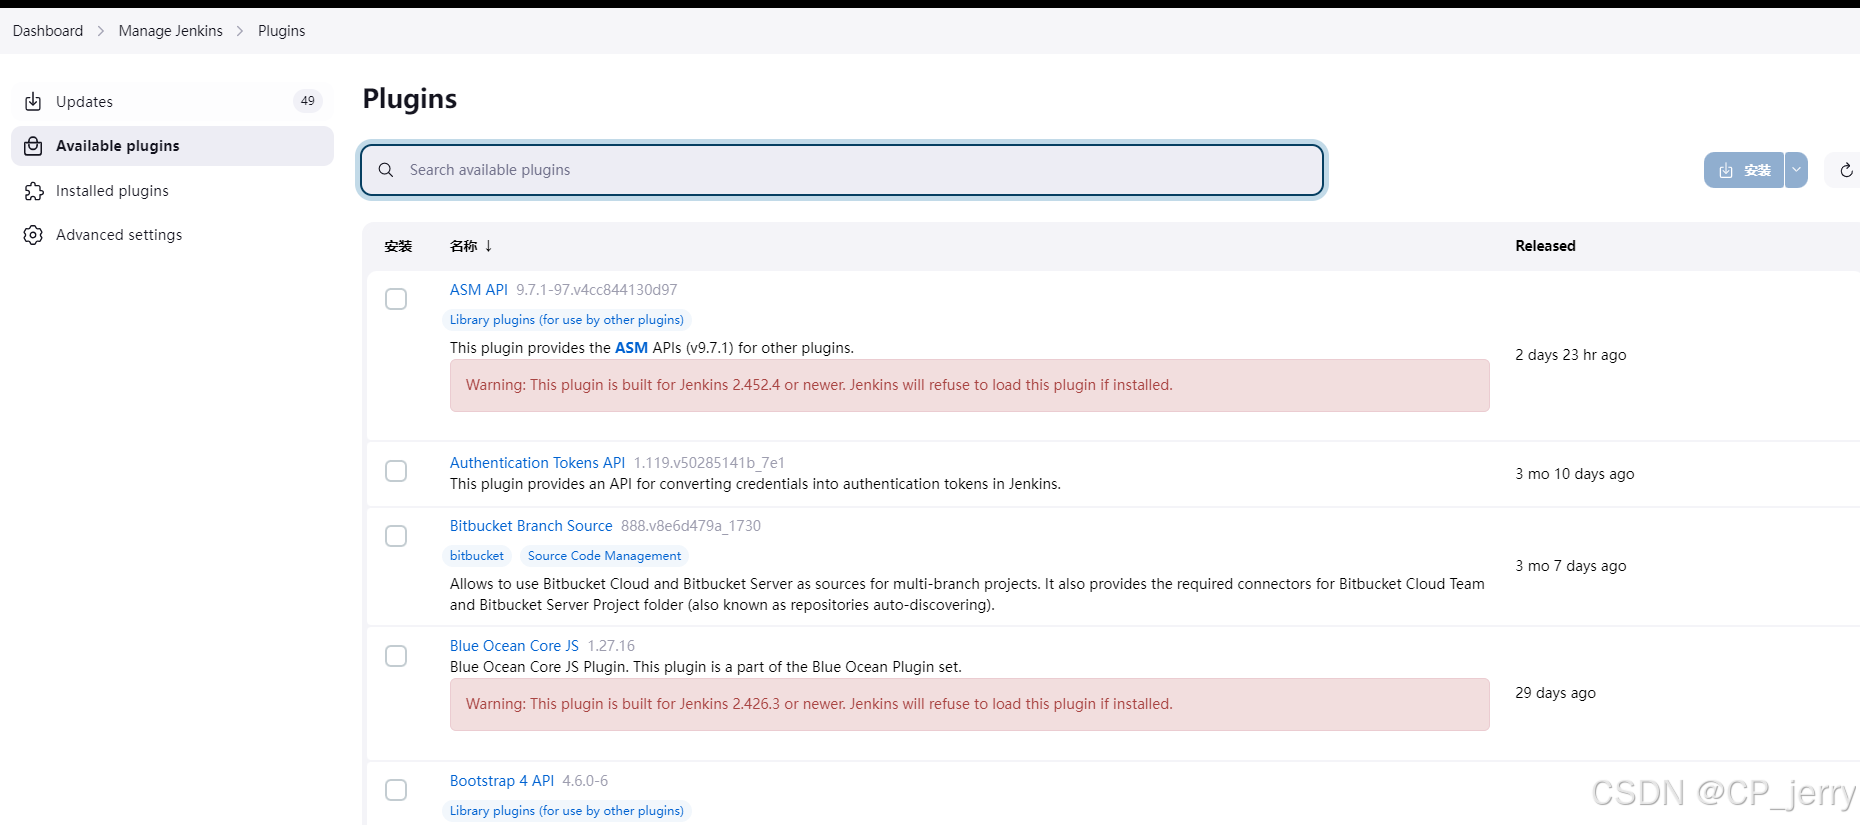Select the Bitbucket Branch Source checkbox
The image size is (1860, 825).
pyautogui.click(x=396, y=536)
